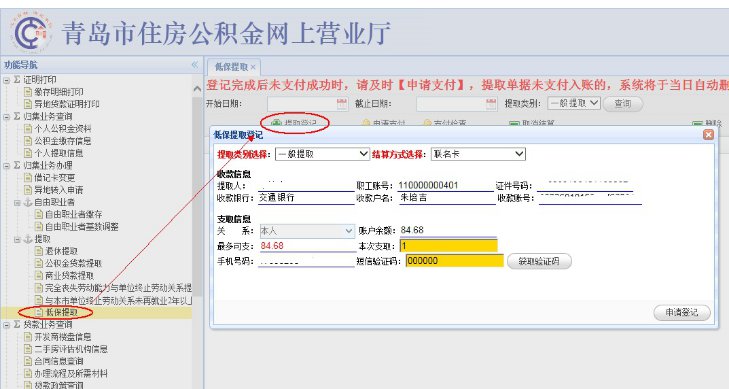This screenshot has width=729, height=389.
Task: Open the calendar picker for 截止日期
Action: [491, 104]
